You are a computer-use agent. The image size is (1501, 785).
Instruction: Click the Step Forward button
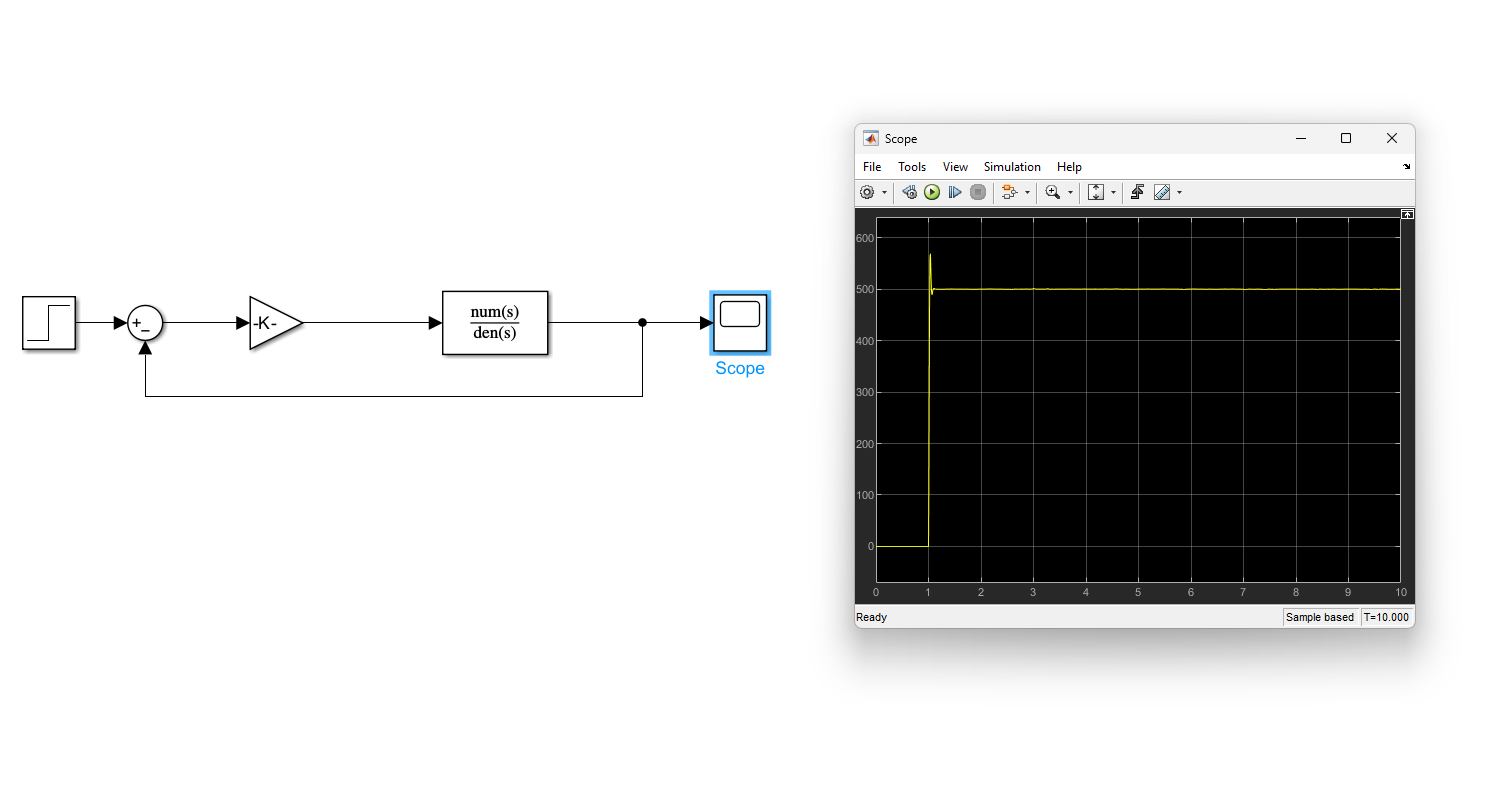click(x=955, y=192)
